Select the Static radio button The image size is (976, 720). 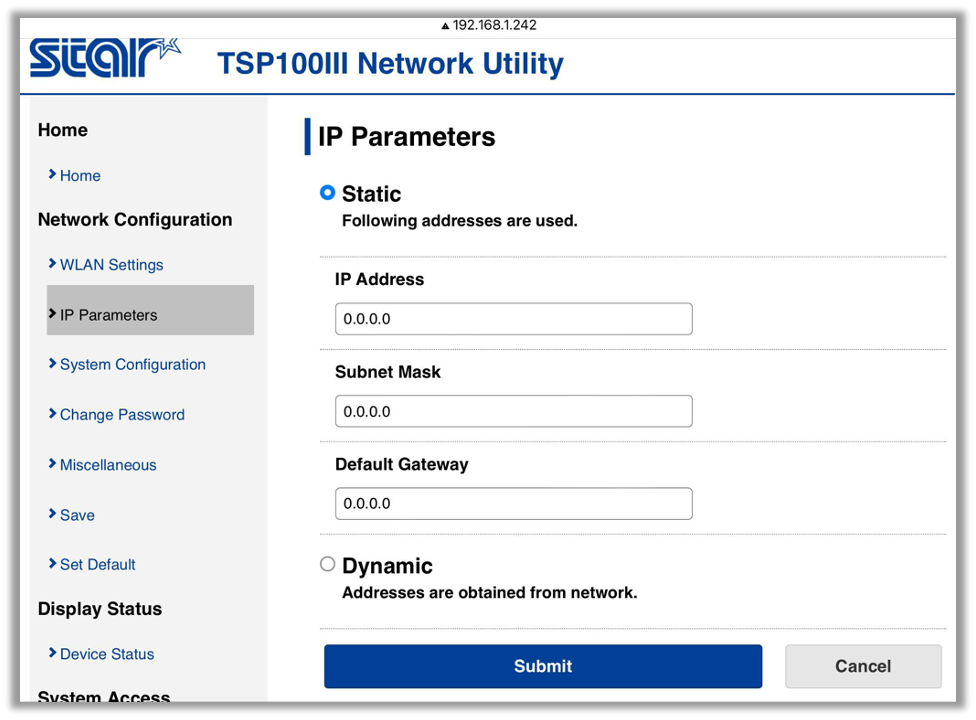point(327,193)
